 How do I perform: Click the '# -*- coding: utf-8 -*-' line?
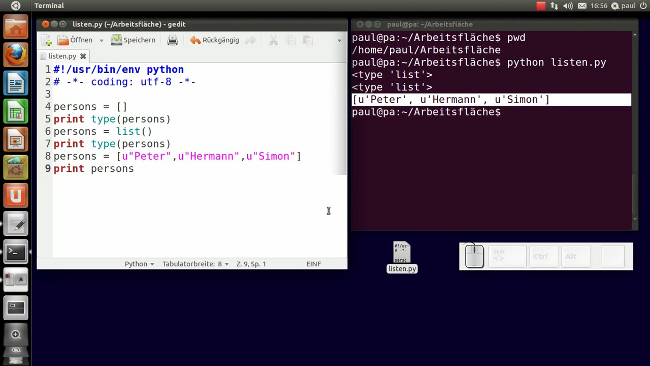coord(124,82)
